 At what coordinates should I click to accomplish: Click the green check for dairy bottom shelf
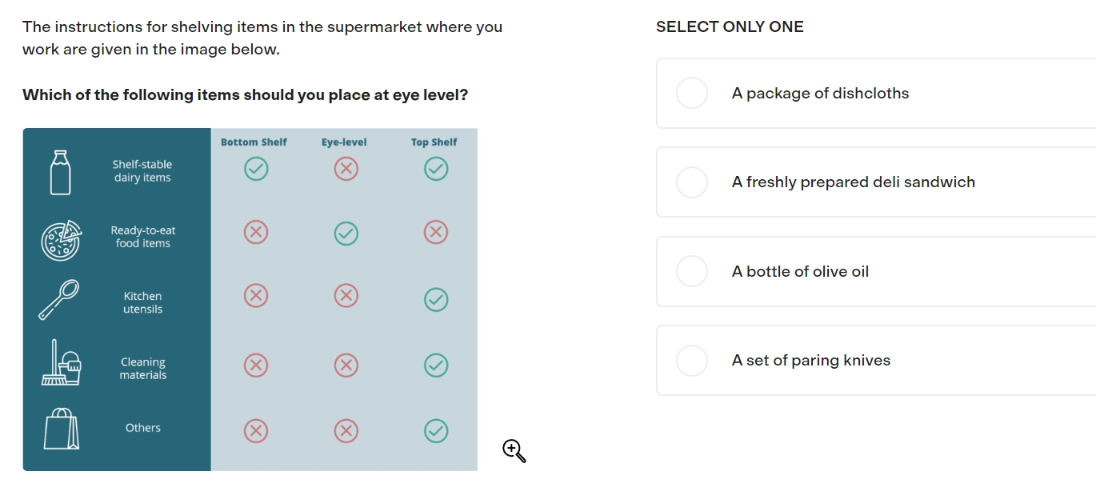tap(256, 168)
